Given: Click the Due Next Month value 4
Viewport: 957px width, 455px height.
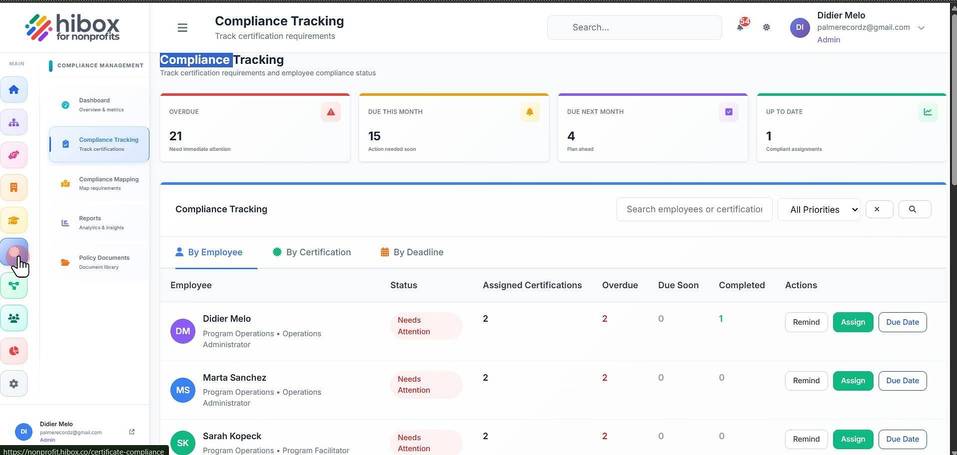Looking at the screenshot, I should click(x=571, y=136).
